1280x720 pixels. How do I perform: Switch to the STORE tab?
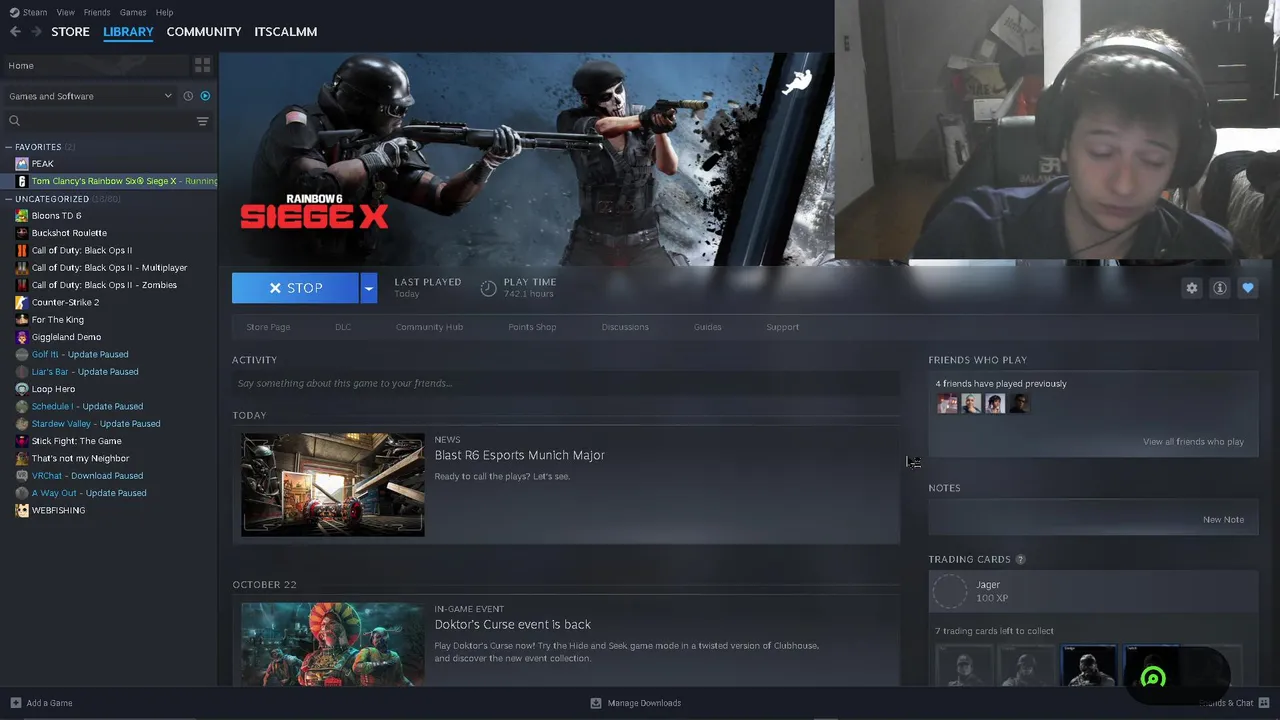(70, 32)
